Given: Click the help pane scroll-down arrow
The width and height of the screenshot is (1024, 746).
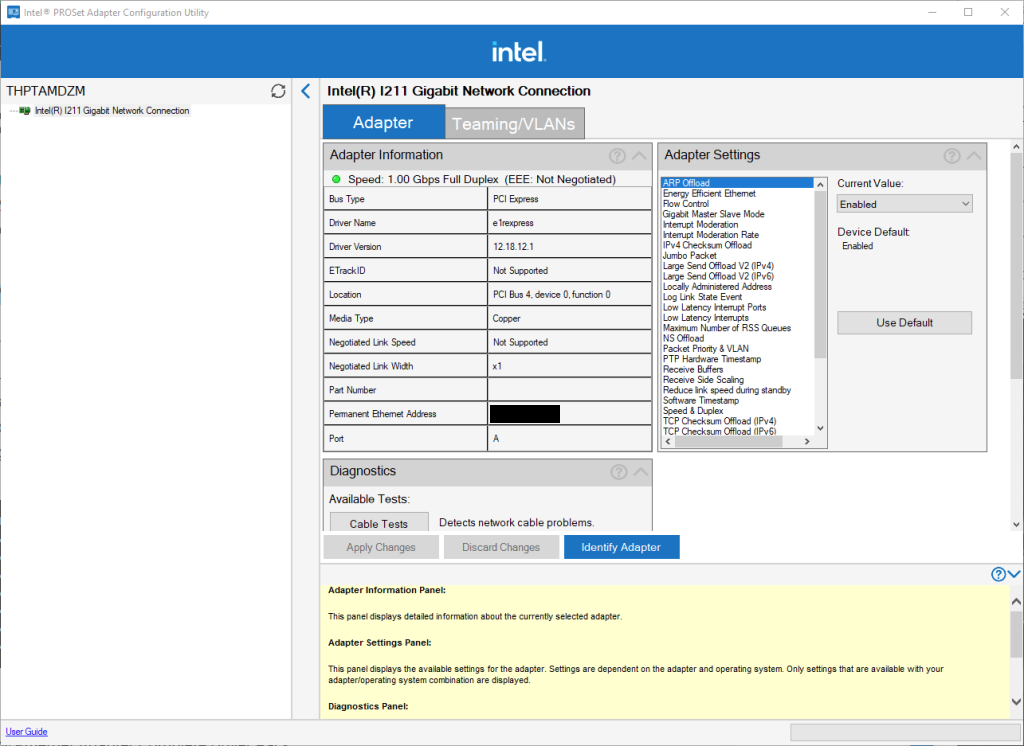Looking at the screenshot, I should point(1016,702).
